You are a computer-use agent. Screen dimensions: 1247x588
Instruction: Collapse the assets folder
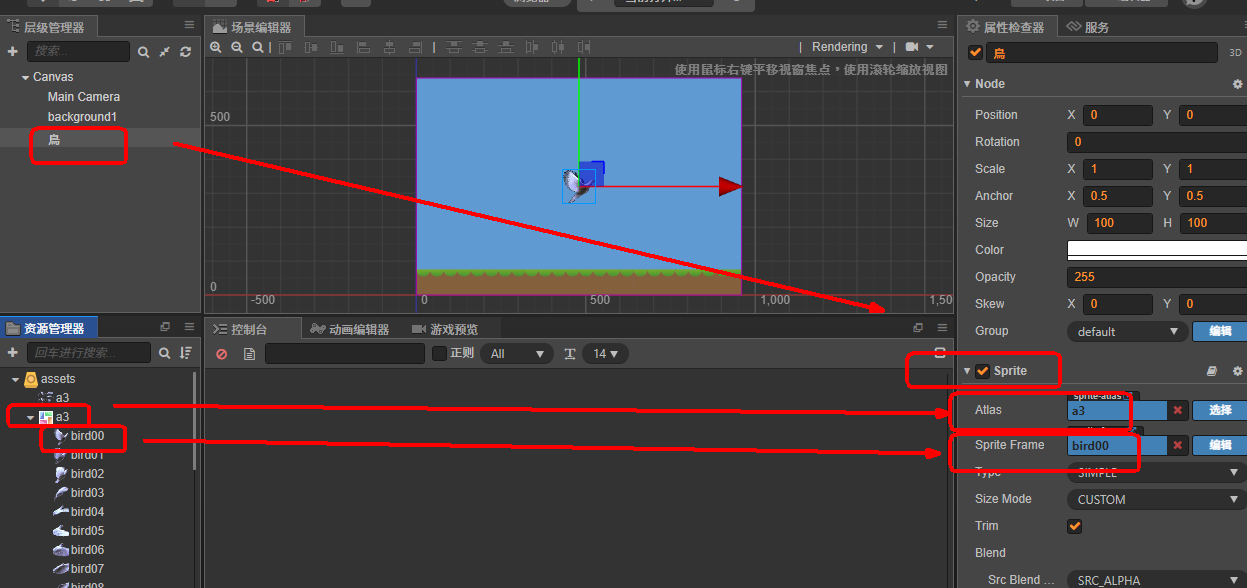pos(15,379)
